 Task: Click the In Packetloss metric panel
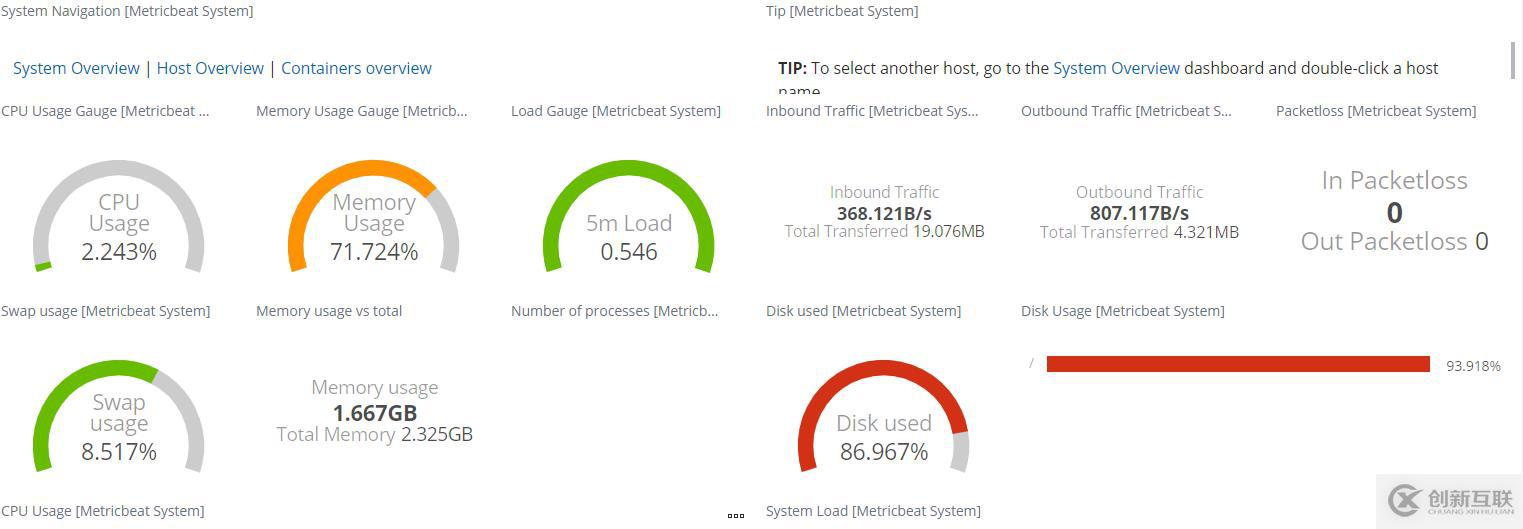click(x=1394, y=211)
